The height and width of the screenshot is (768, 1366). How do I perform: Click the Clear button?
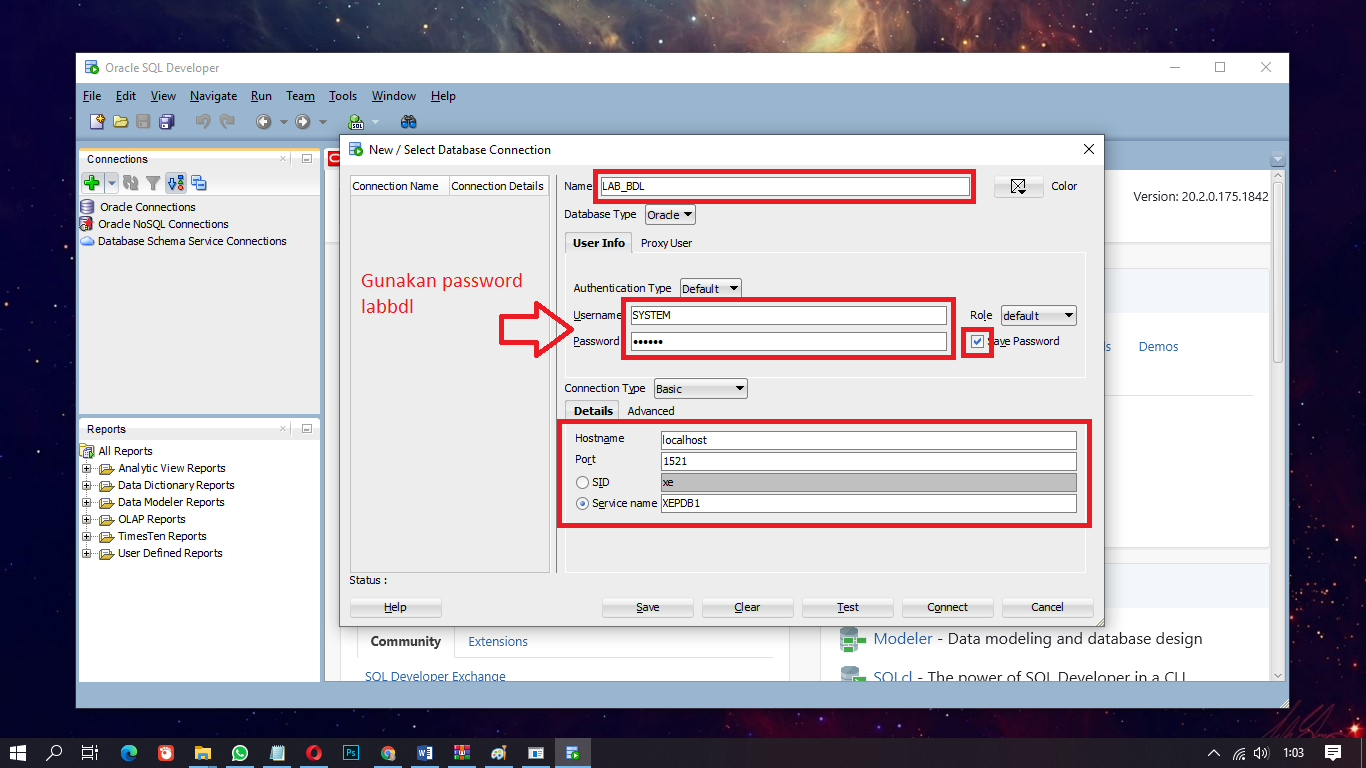coord(747,607)
